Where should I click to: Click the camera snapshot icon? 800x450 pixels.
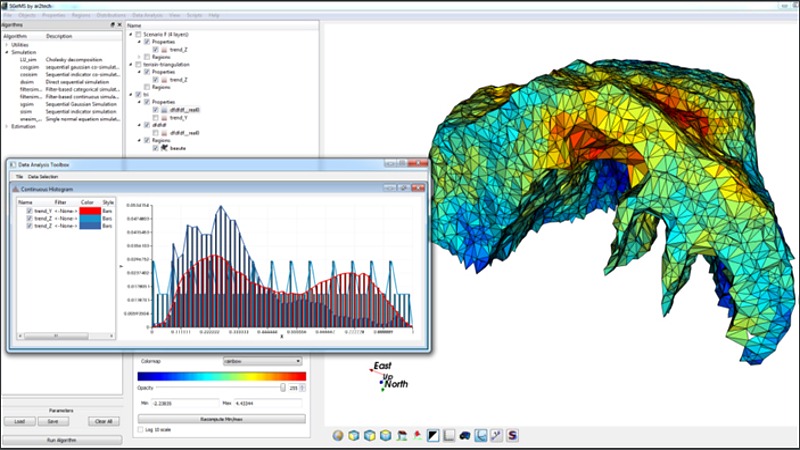coord(465,435)
